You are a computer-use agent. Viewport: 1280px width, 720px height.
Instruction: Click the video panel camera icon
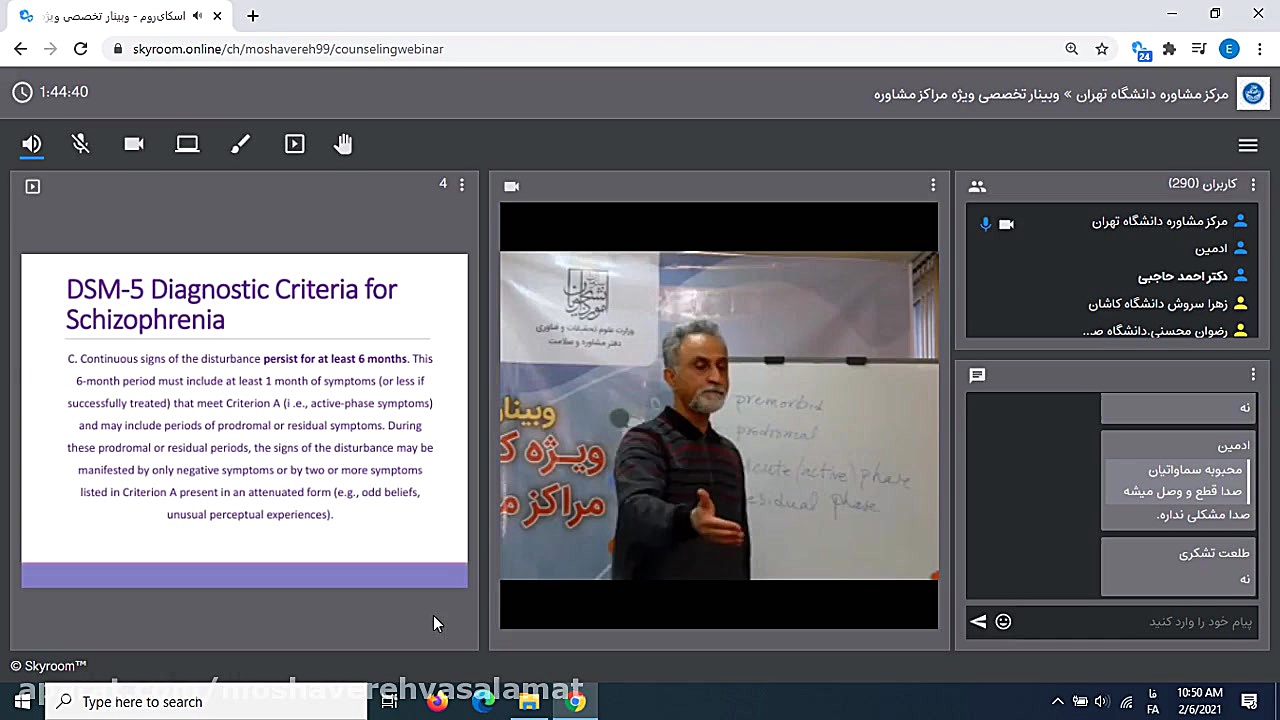pos(512,186)
